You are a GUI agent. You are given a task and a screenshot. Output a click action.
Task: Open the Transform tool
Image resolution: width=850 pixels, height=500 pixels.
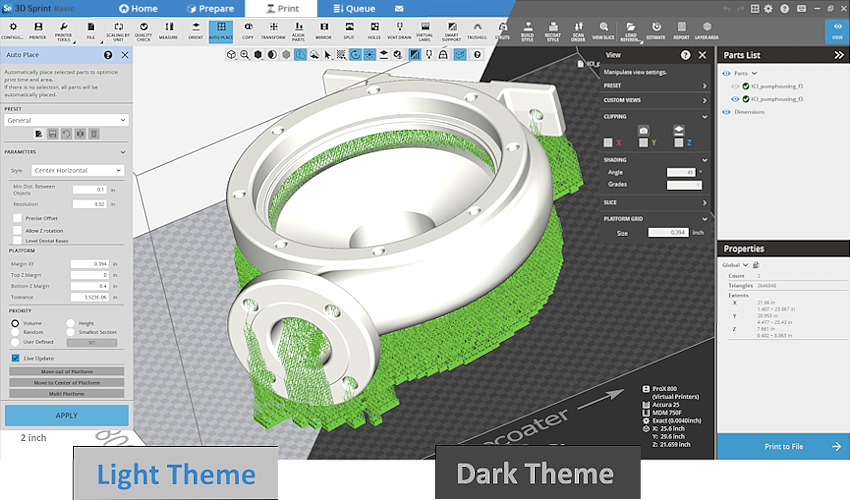point(273,32)
